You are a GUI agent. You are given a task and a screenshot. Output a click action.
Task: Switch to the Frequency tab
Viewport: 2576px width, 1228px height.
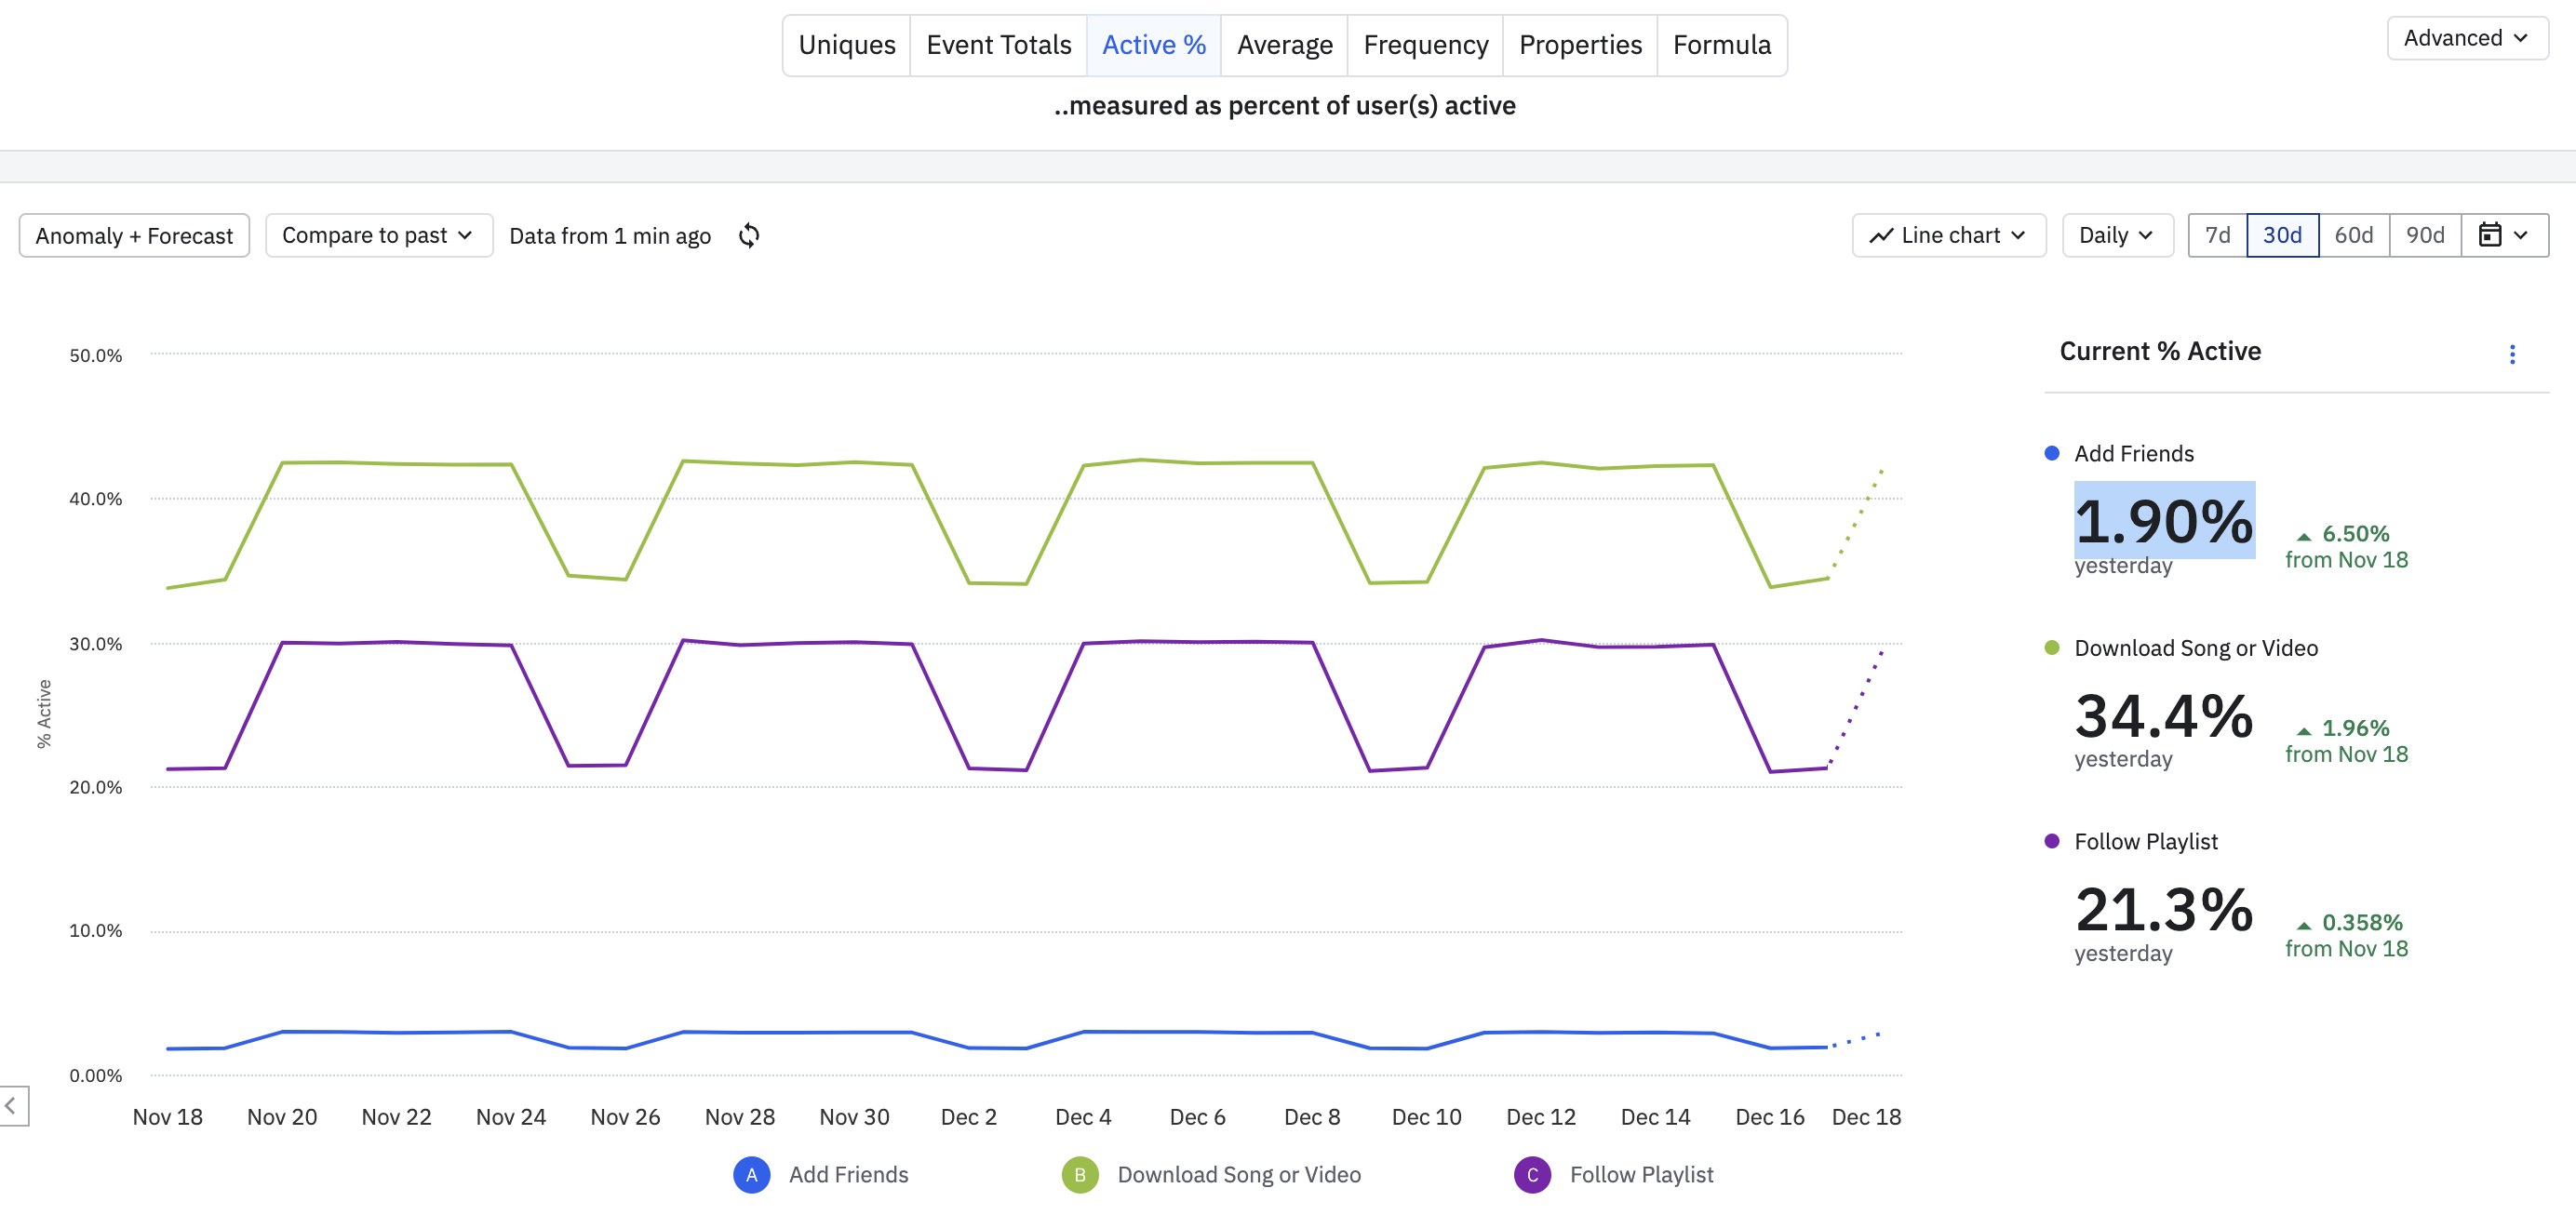pos(1425,45)
